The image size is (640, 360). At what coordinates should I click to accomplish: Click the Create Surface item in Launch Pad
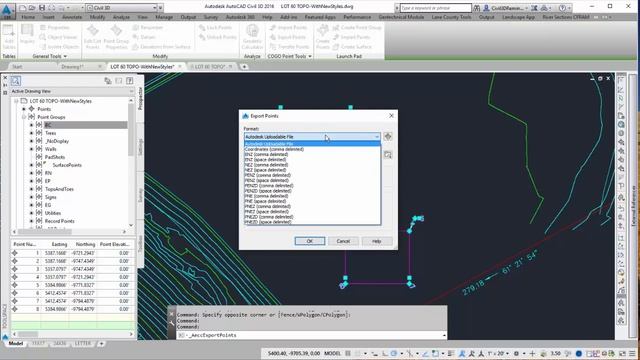tap(352, 47)
